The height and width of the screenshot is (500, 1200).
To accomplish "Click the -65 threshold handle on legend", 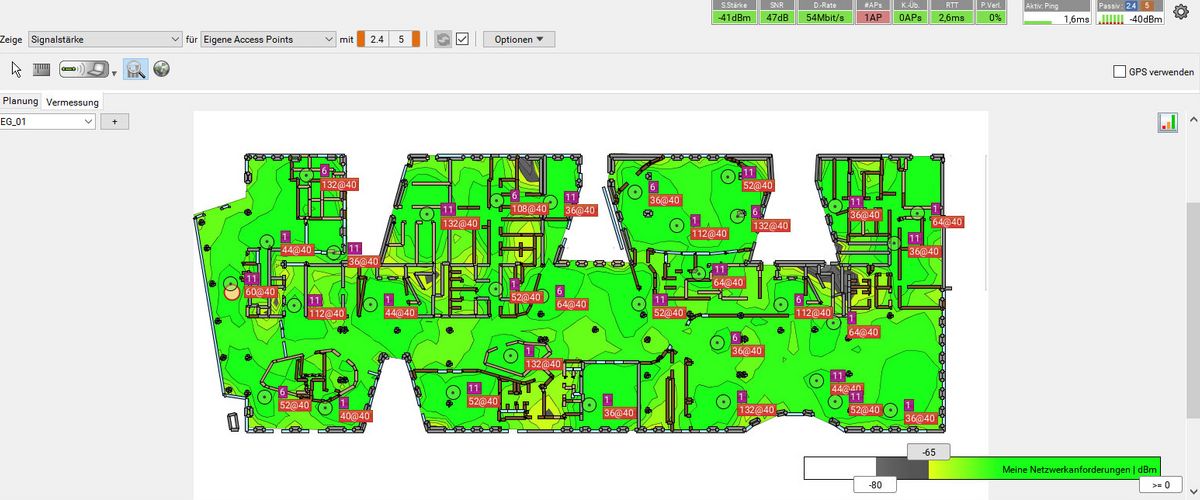I will pyautogui.click(x=928, y=452).
